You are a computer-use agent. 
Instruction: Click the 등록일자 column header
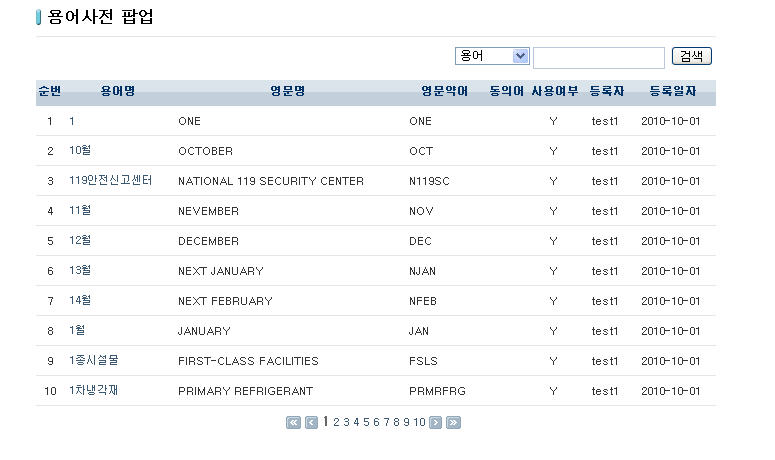tap(673, 92)
